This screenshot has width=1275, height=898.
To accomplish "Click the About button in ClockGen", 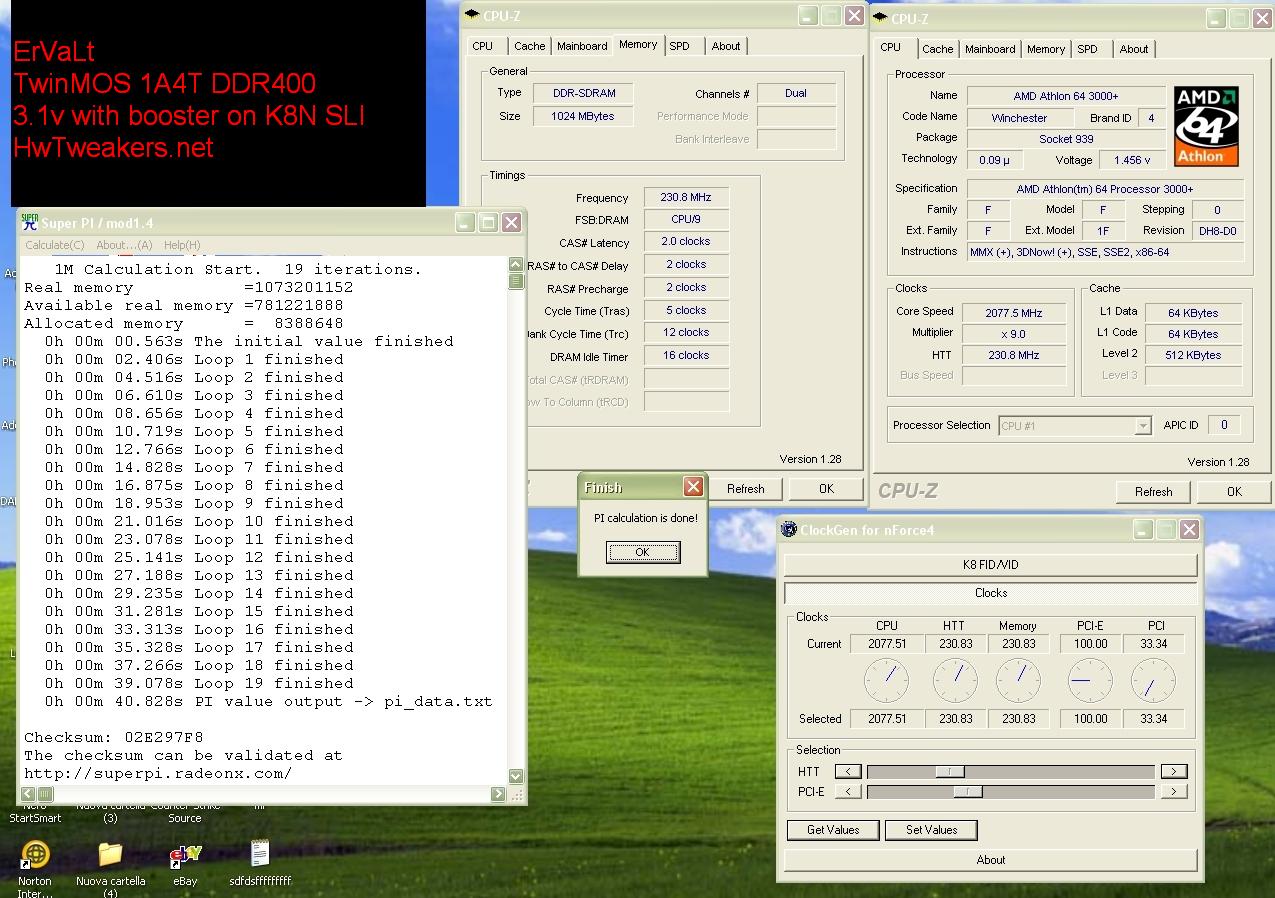I will point(990,860).
